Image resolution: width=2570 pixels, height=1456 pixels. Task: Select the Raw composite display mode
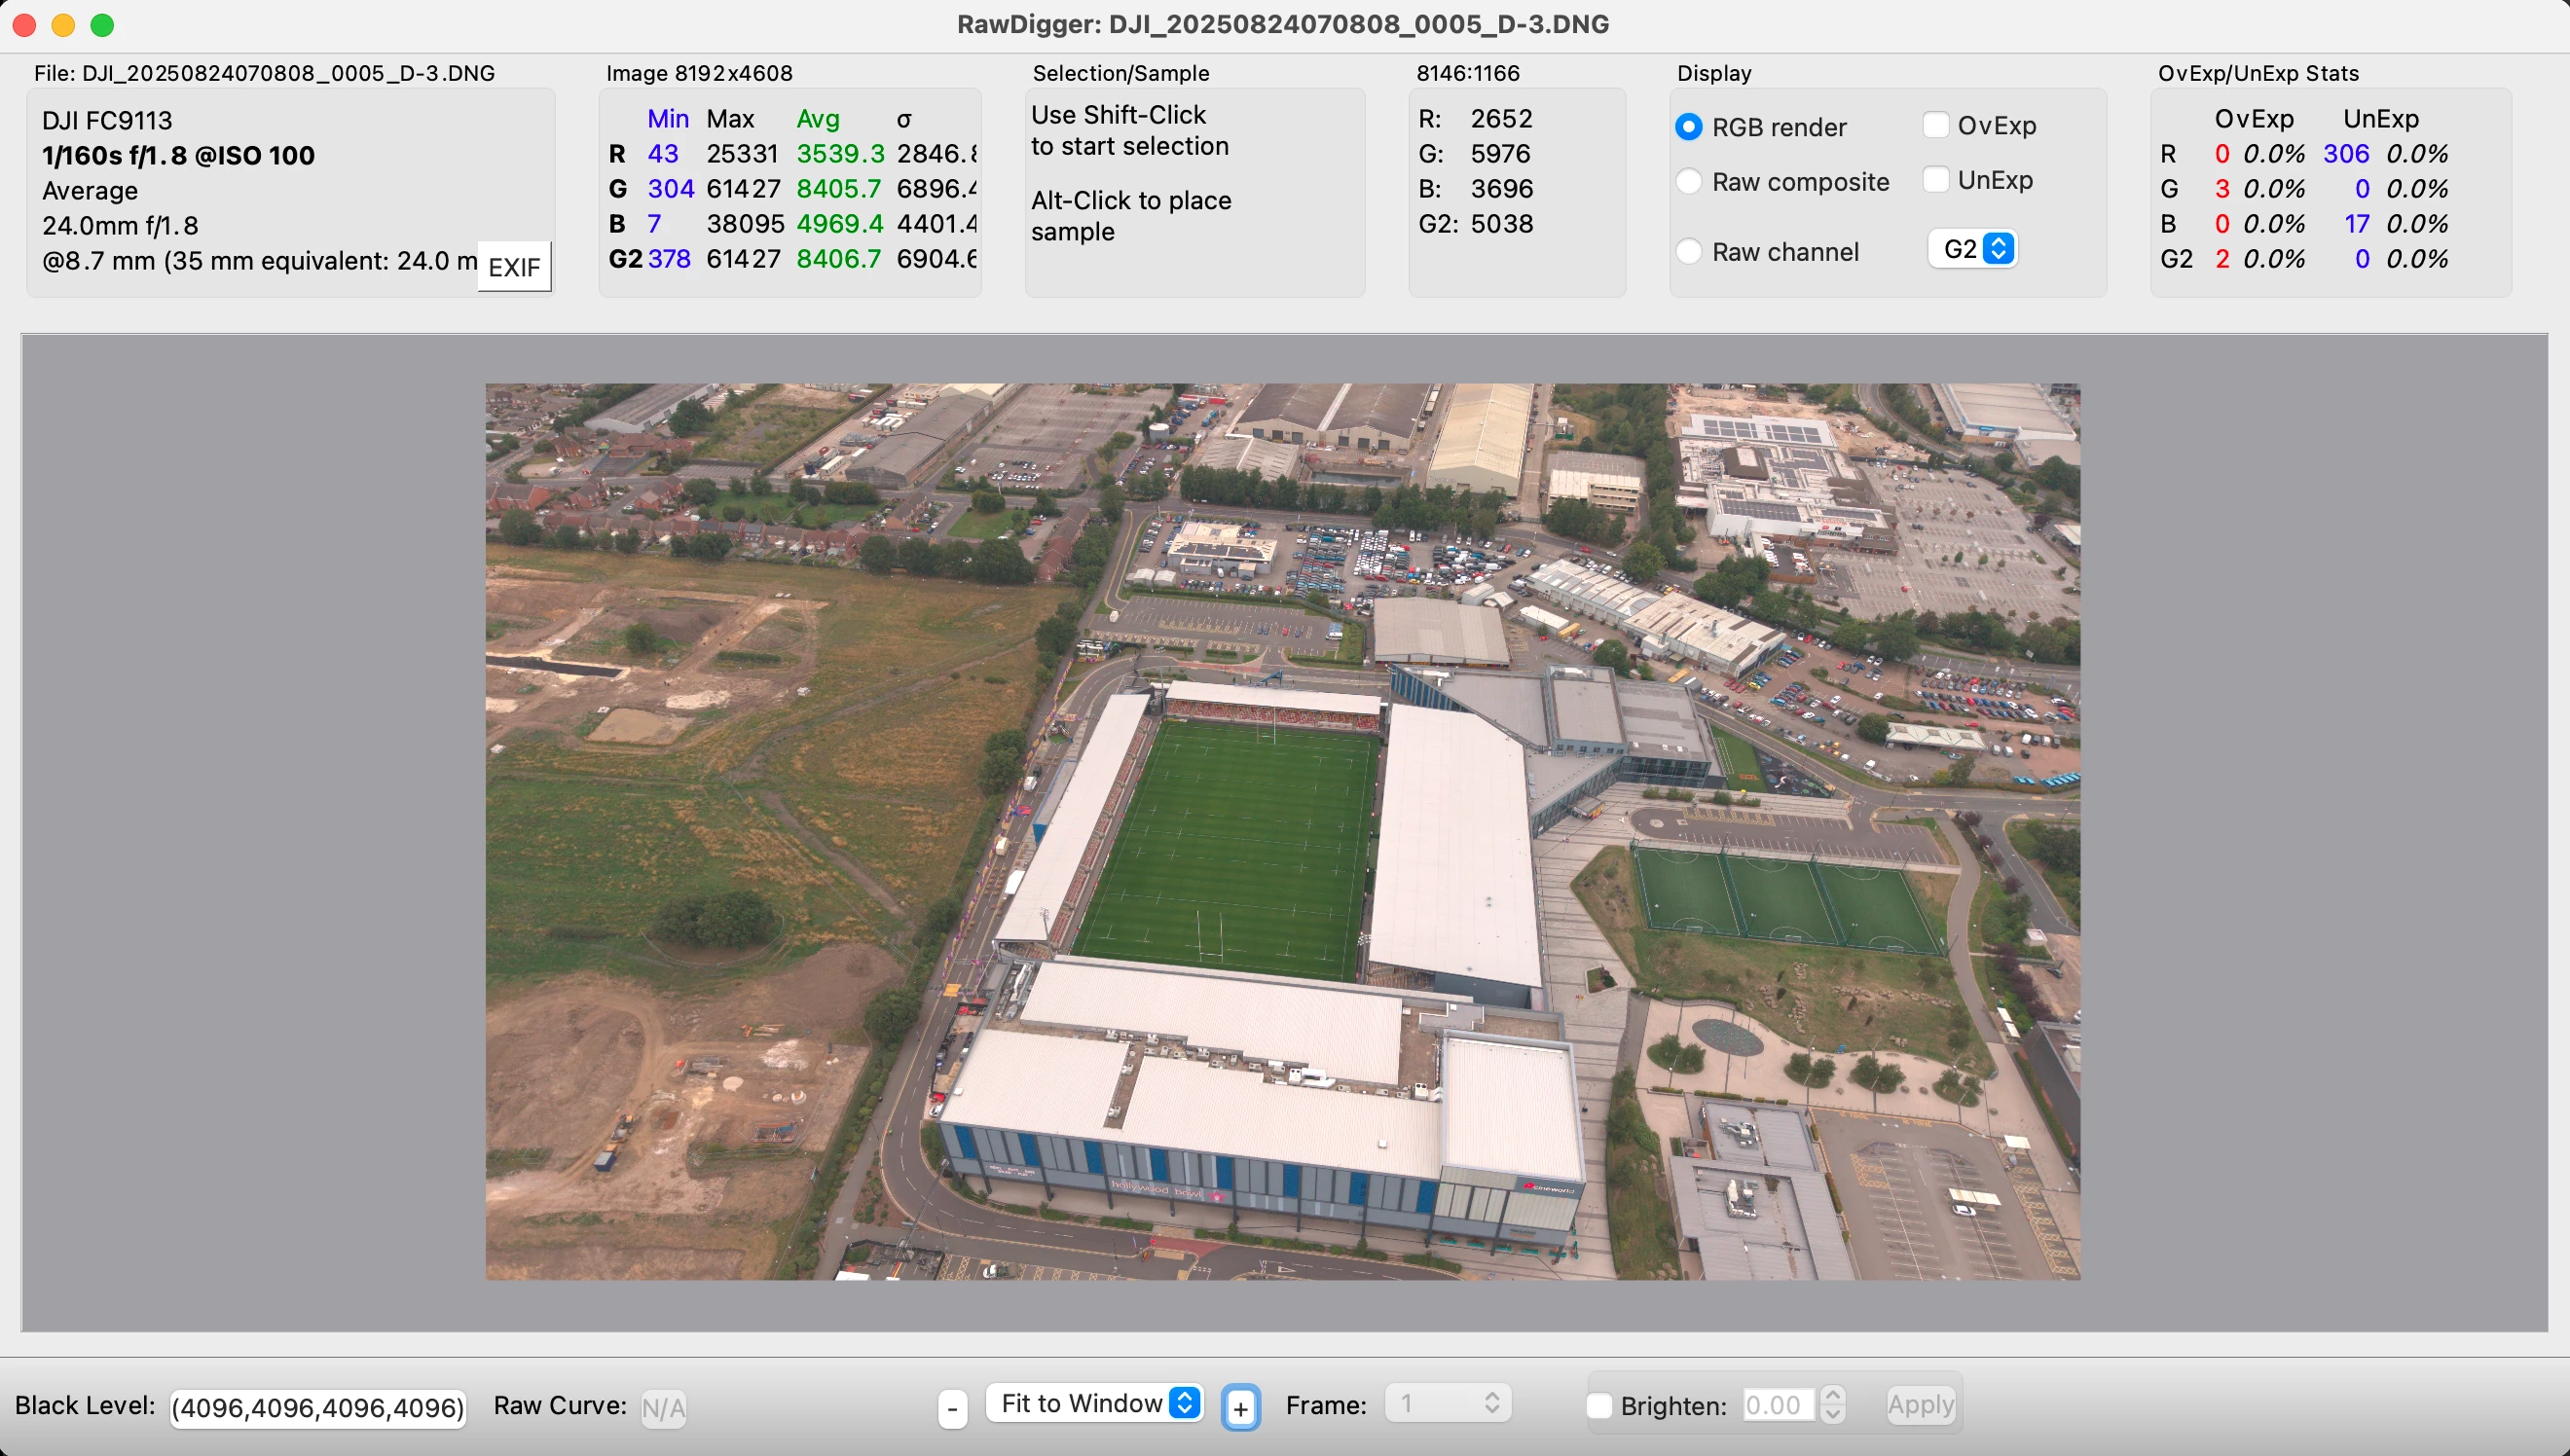coord(1689,182)
